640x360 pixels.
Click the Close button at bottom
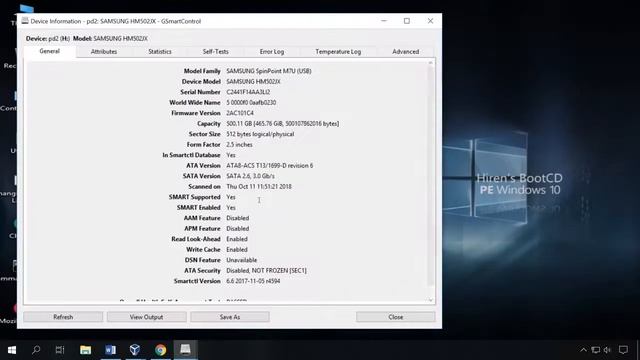click(x=396, y=317)
